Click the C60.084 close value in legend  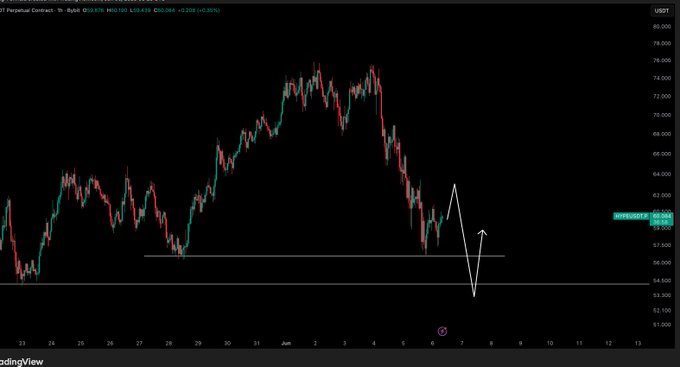[164, 10]
